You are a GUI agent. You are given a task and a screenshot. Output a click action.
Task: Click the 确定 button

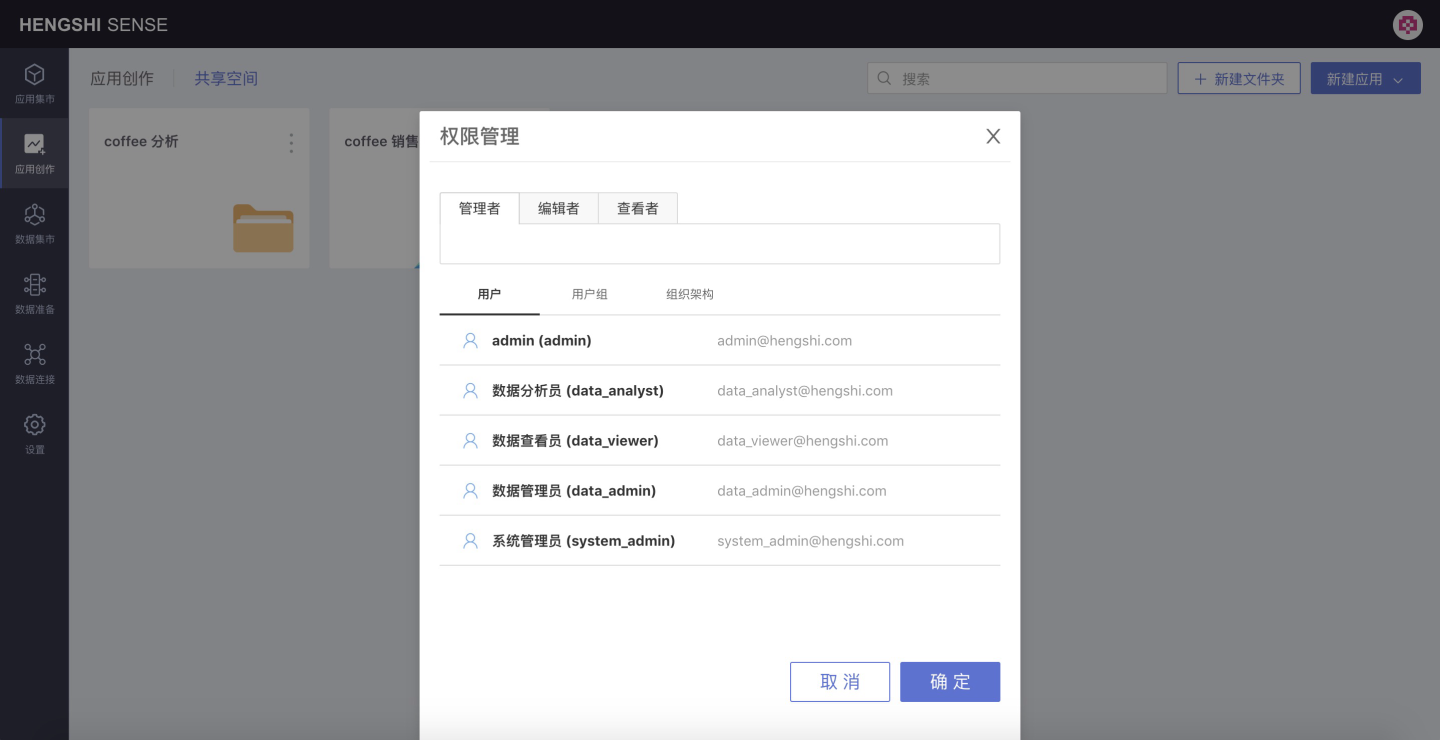click(x=949, y=682)
